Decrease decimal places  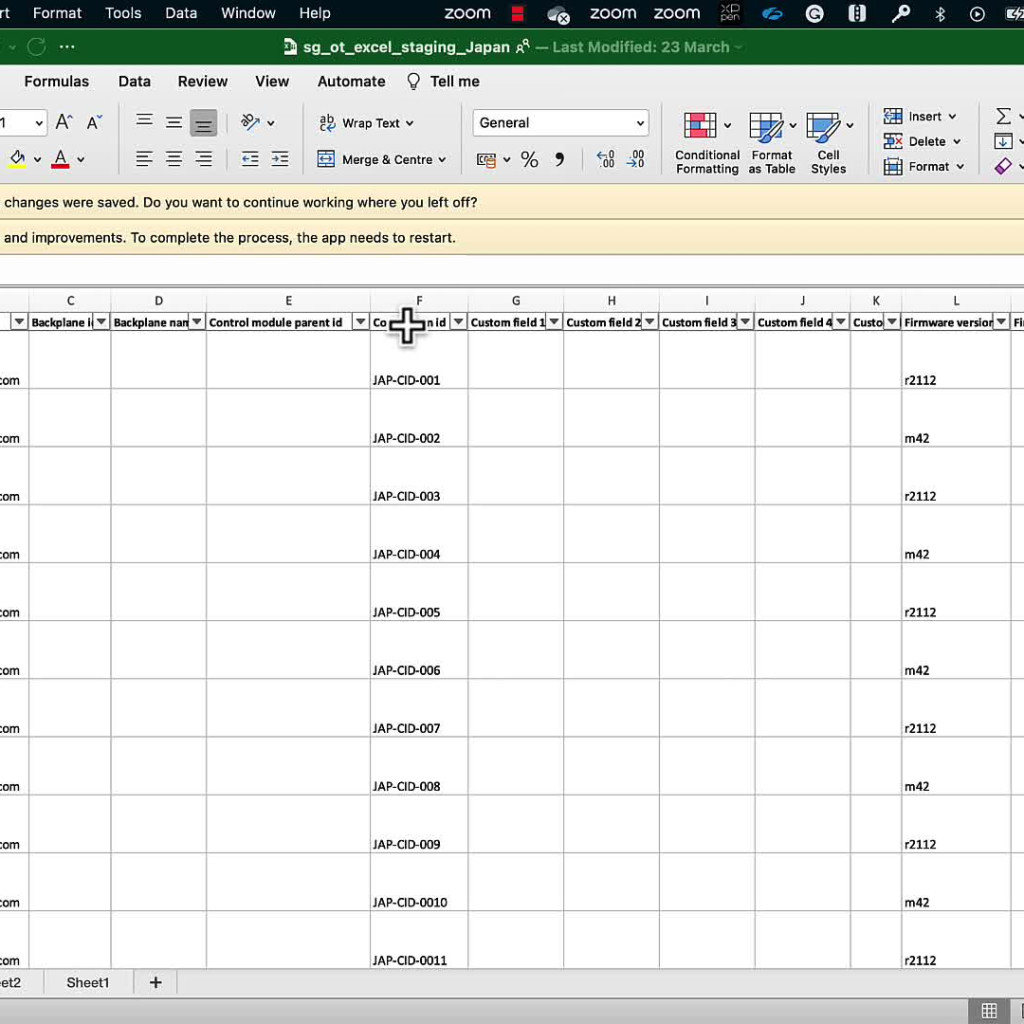click(x=635, y=159)
